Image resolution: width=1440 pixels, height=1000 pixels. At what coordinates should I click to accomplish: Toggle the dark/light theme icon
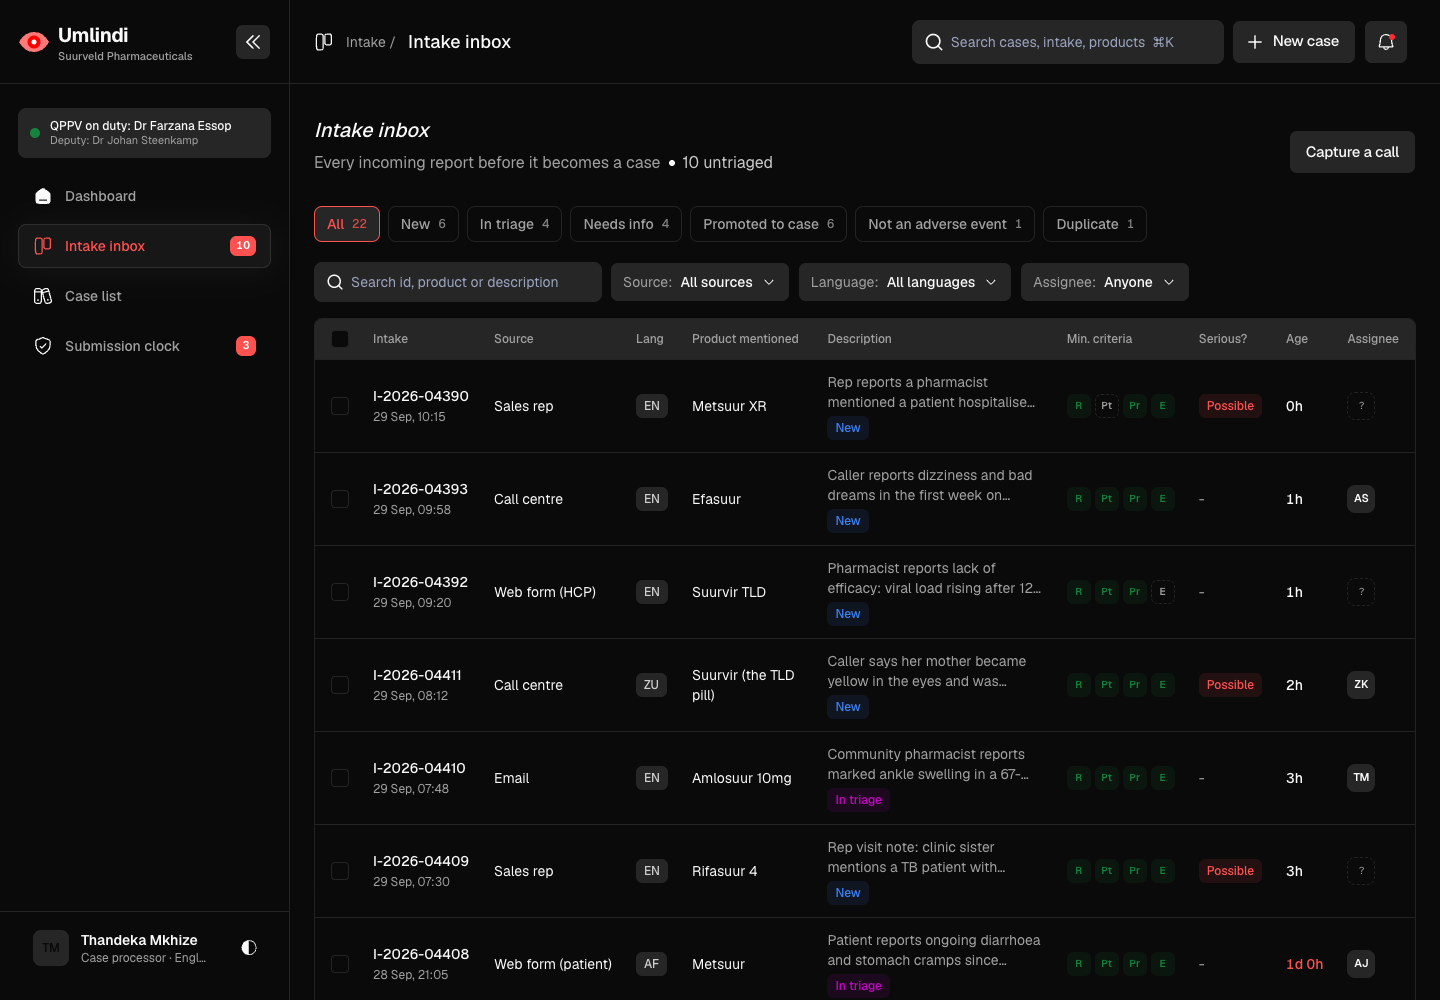(249, 947)
